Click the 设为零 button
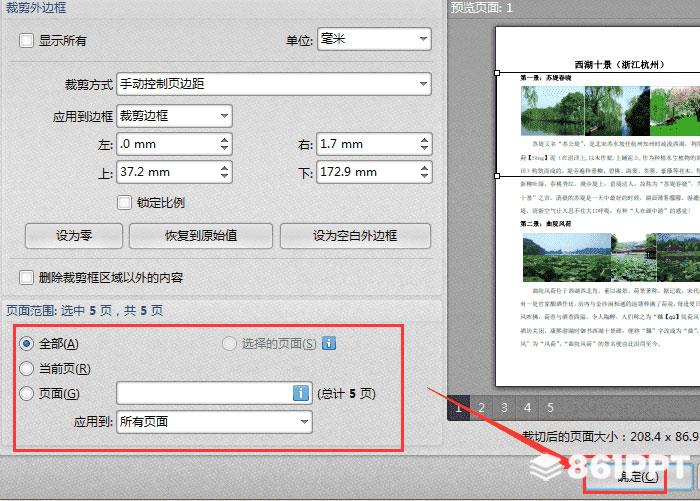 [x=74, y=236]
